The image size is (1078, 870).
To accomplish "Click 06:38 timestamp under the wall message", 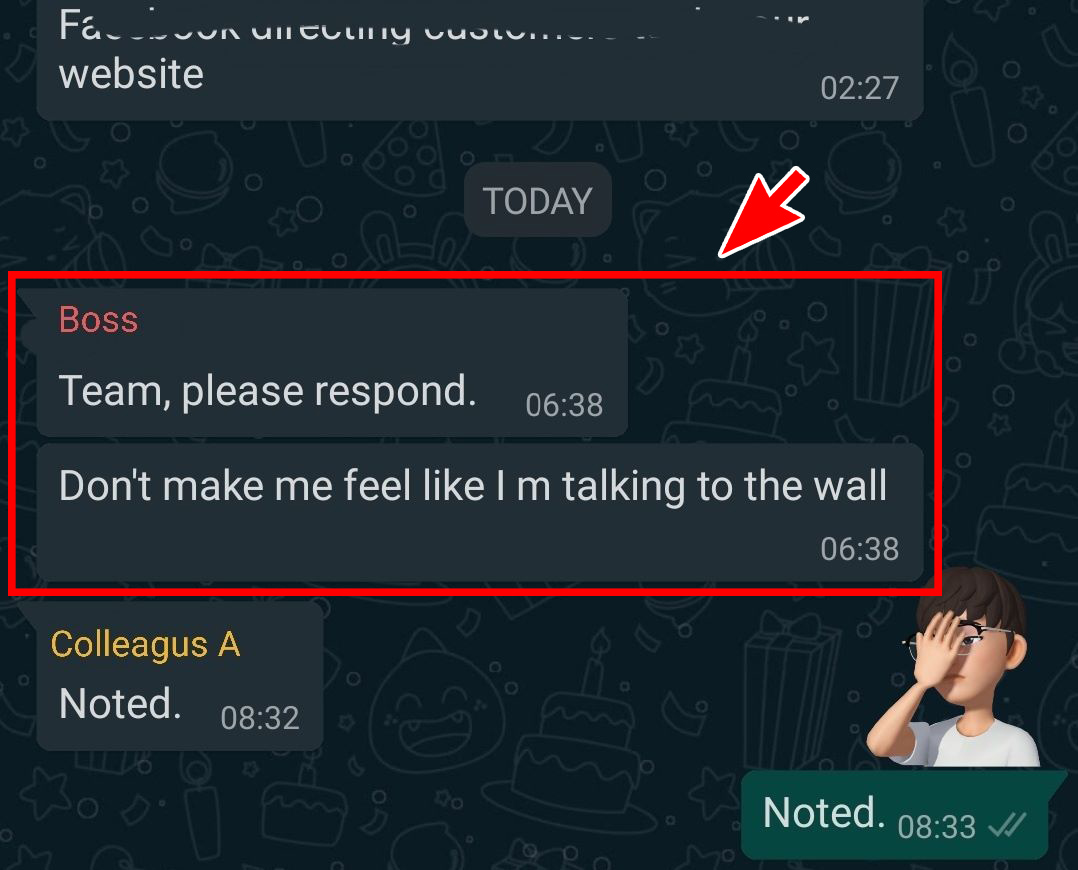I will (859, 549).
